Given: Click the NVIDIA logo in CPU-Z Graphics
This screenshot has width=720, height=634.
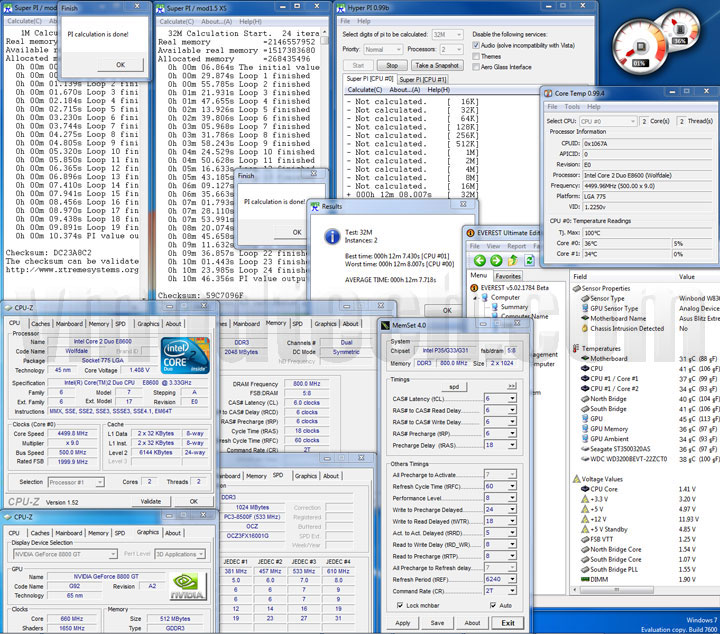Looking at the screenshot, I should pos(187,586).
